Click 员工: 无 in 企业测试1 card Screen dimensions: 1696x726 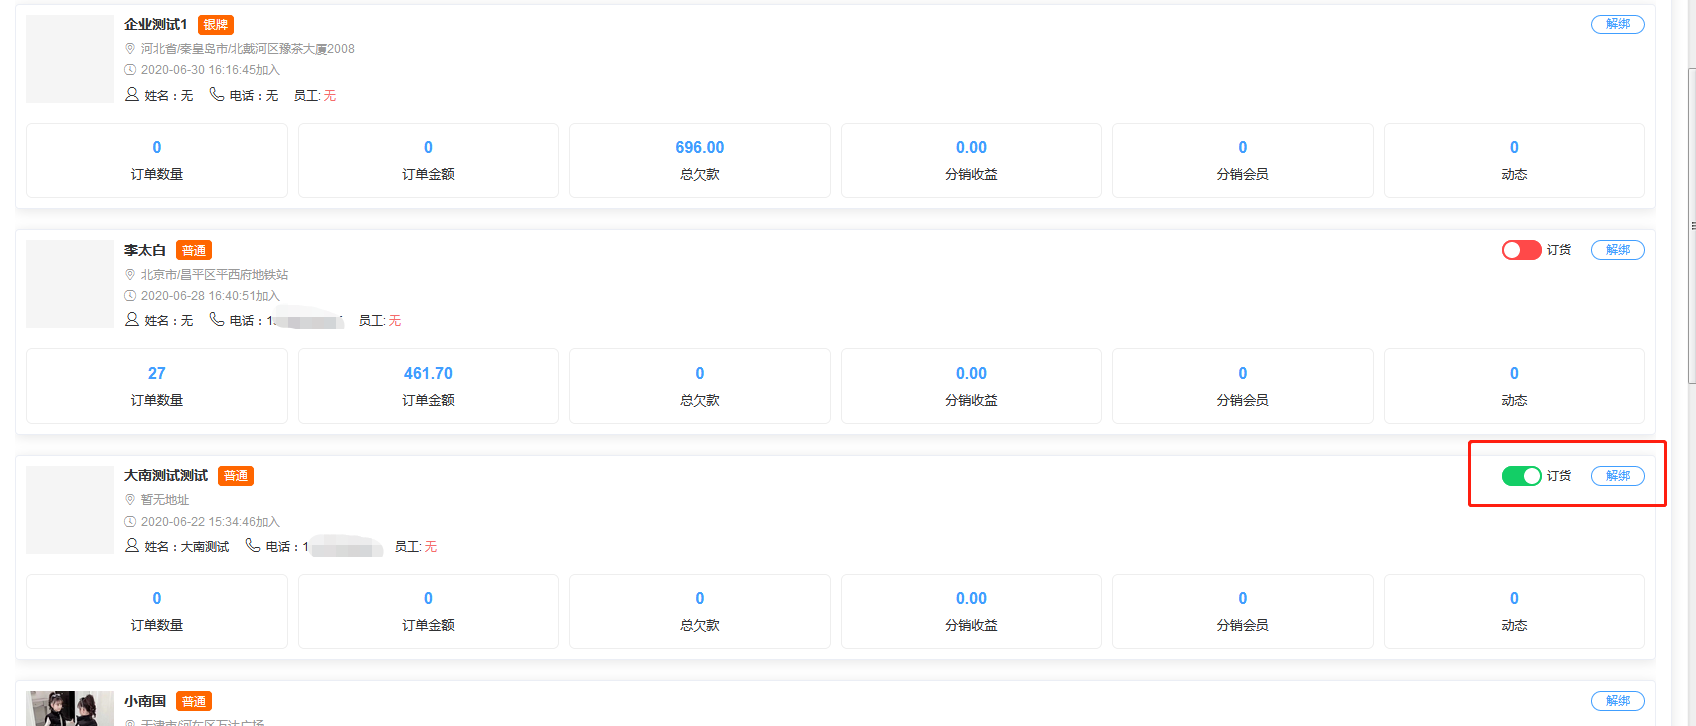pos(315,96)
